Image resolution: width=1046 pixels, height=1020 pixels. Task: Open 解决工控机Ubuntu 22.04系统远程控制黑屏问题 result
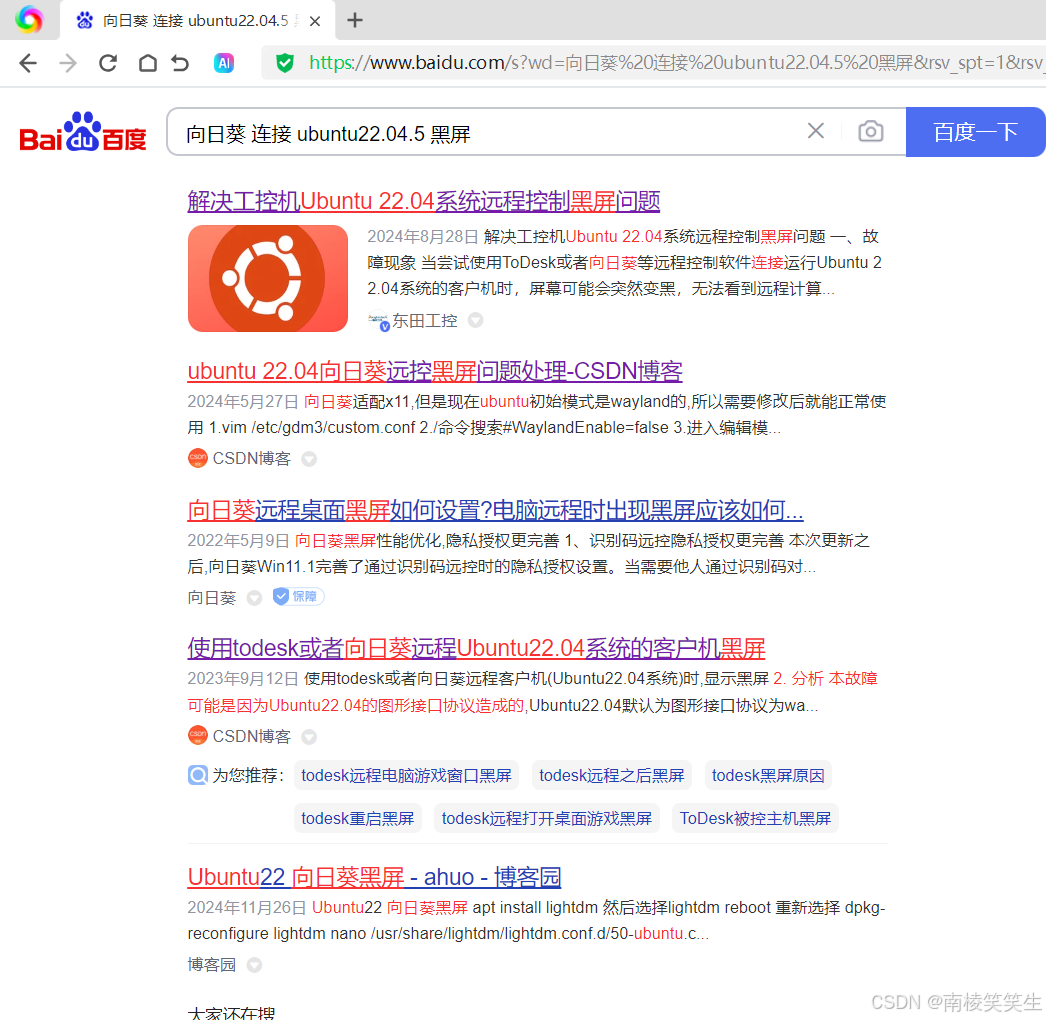(x=424, y=201)
